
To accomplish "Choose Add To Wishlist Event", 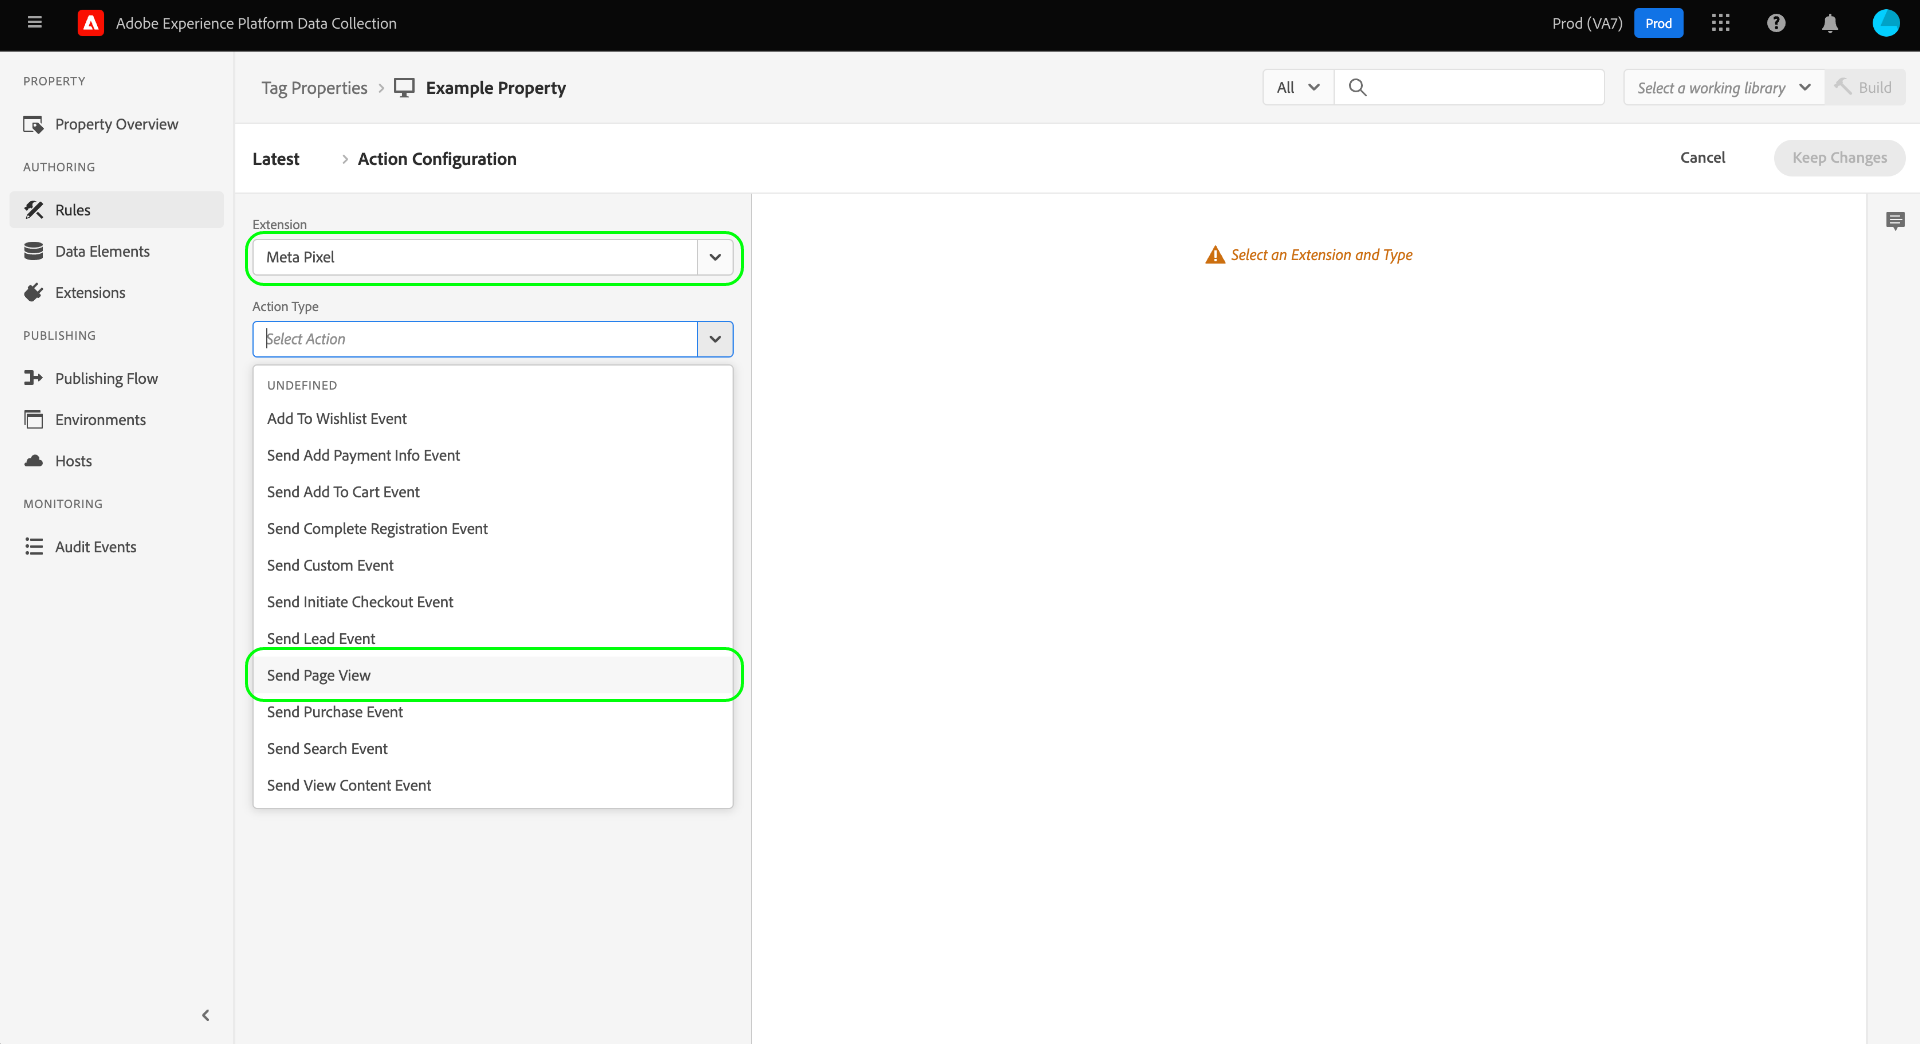I will point(493,418).
